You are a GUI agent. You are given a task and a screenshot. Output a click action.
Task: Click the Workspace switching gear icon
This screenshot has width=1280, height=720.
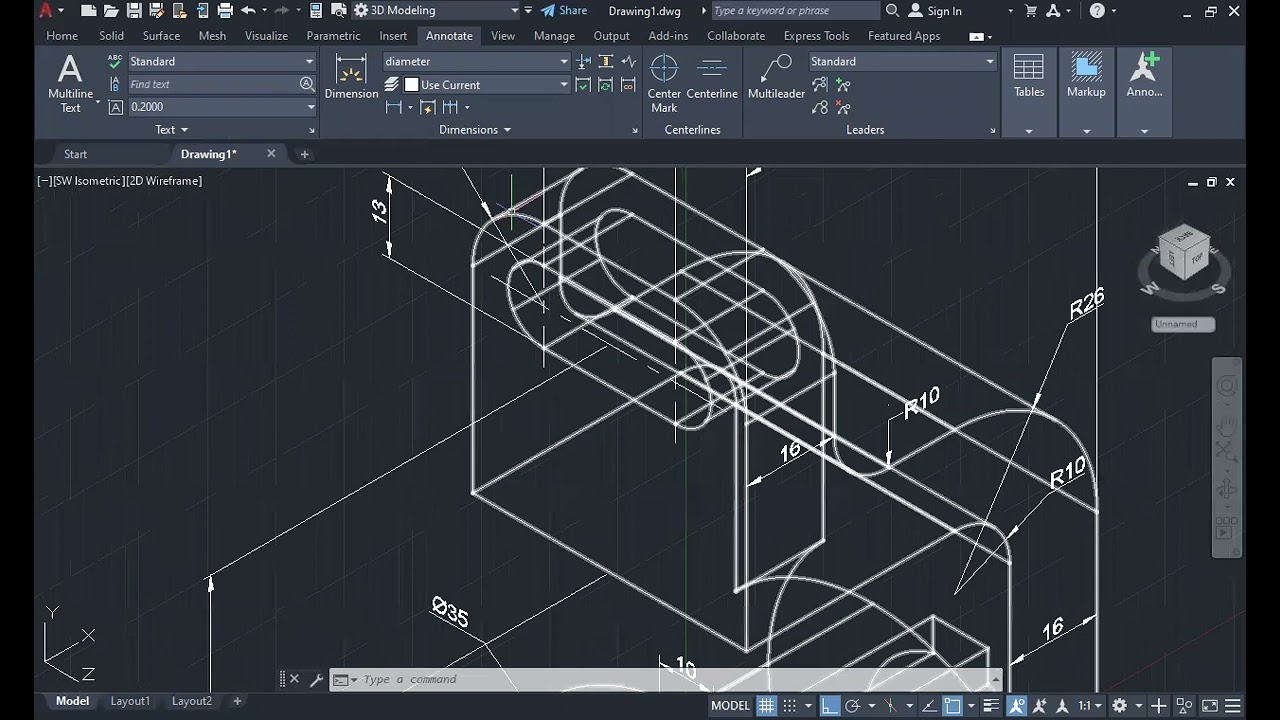(x=1119, y=706)
